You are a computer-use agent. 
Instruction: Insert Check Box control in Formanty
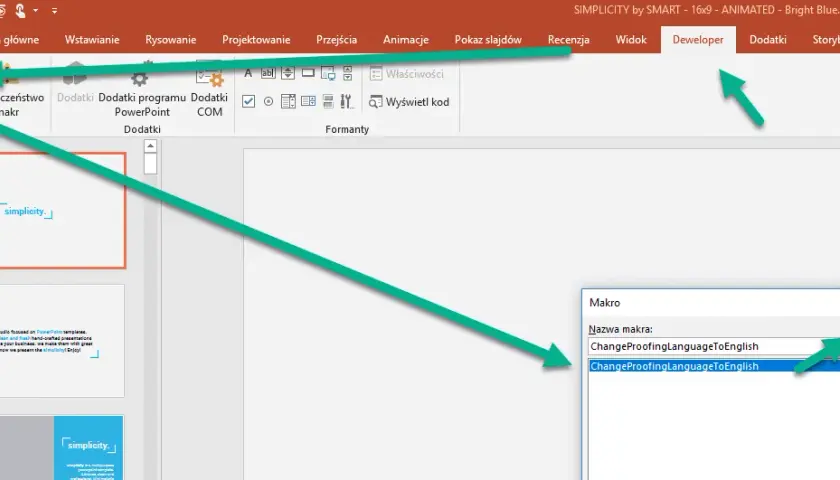click(249, 101)
